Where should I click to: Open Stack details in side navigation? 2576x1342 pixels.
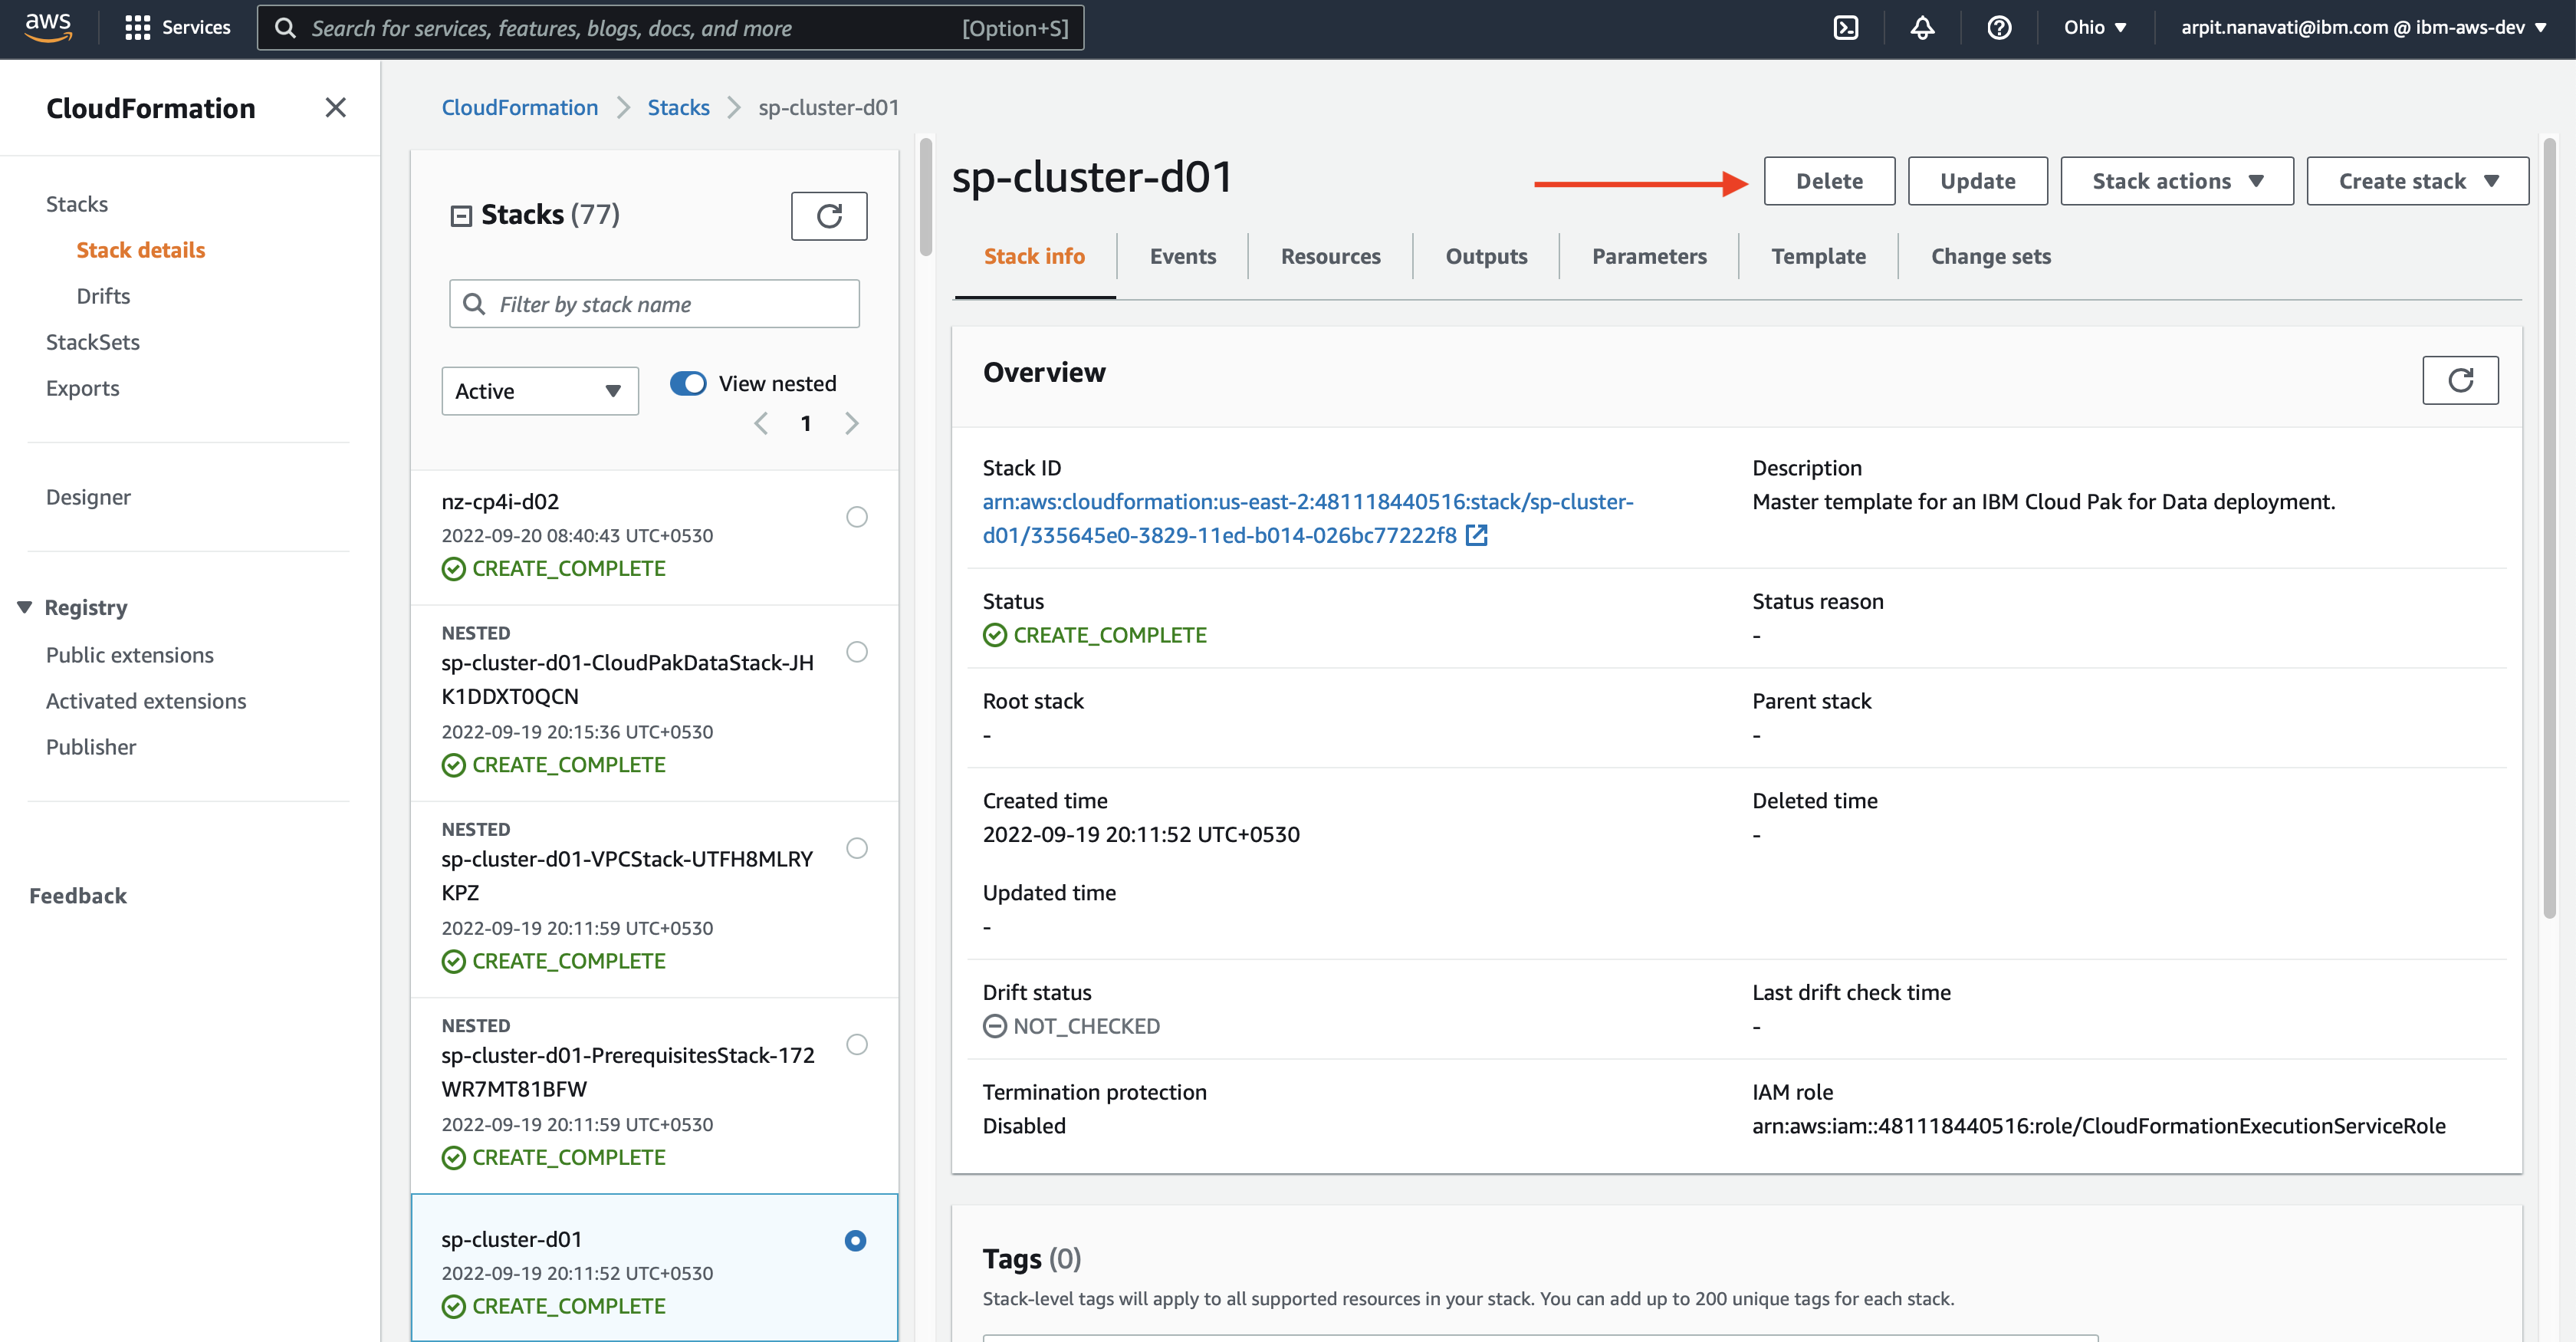(x=141, y=250)
